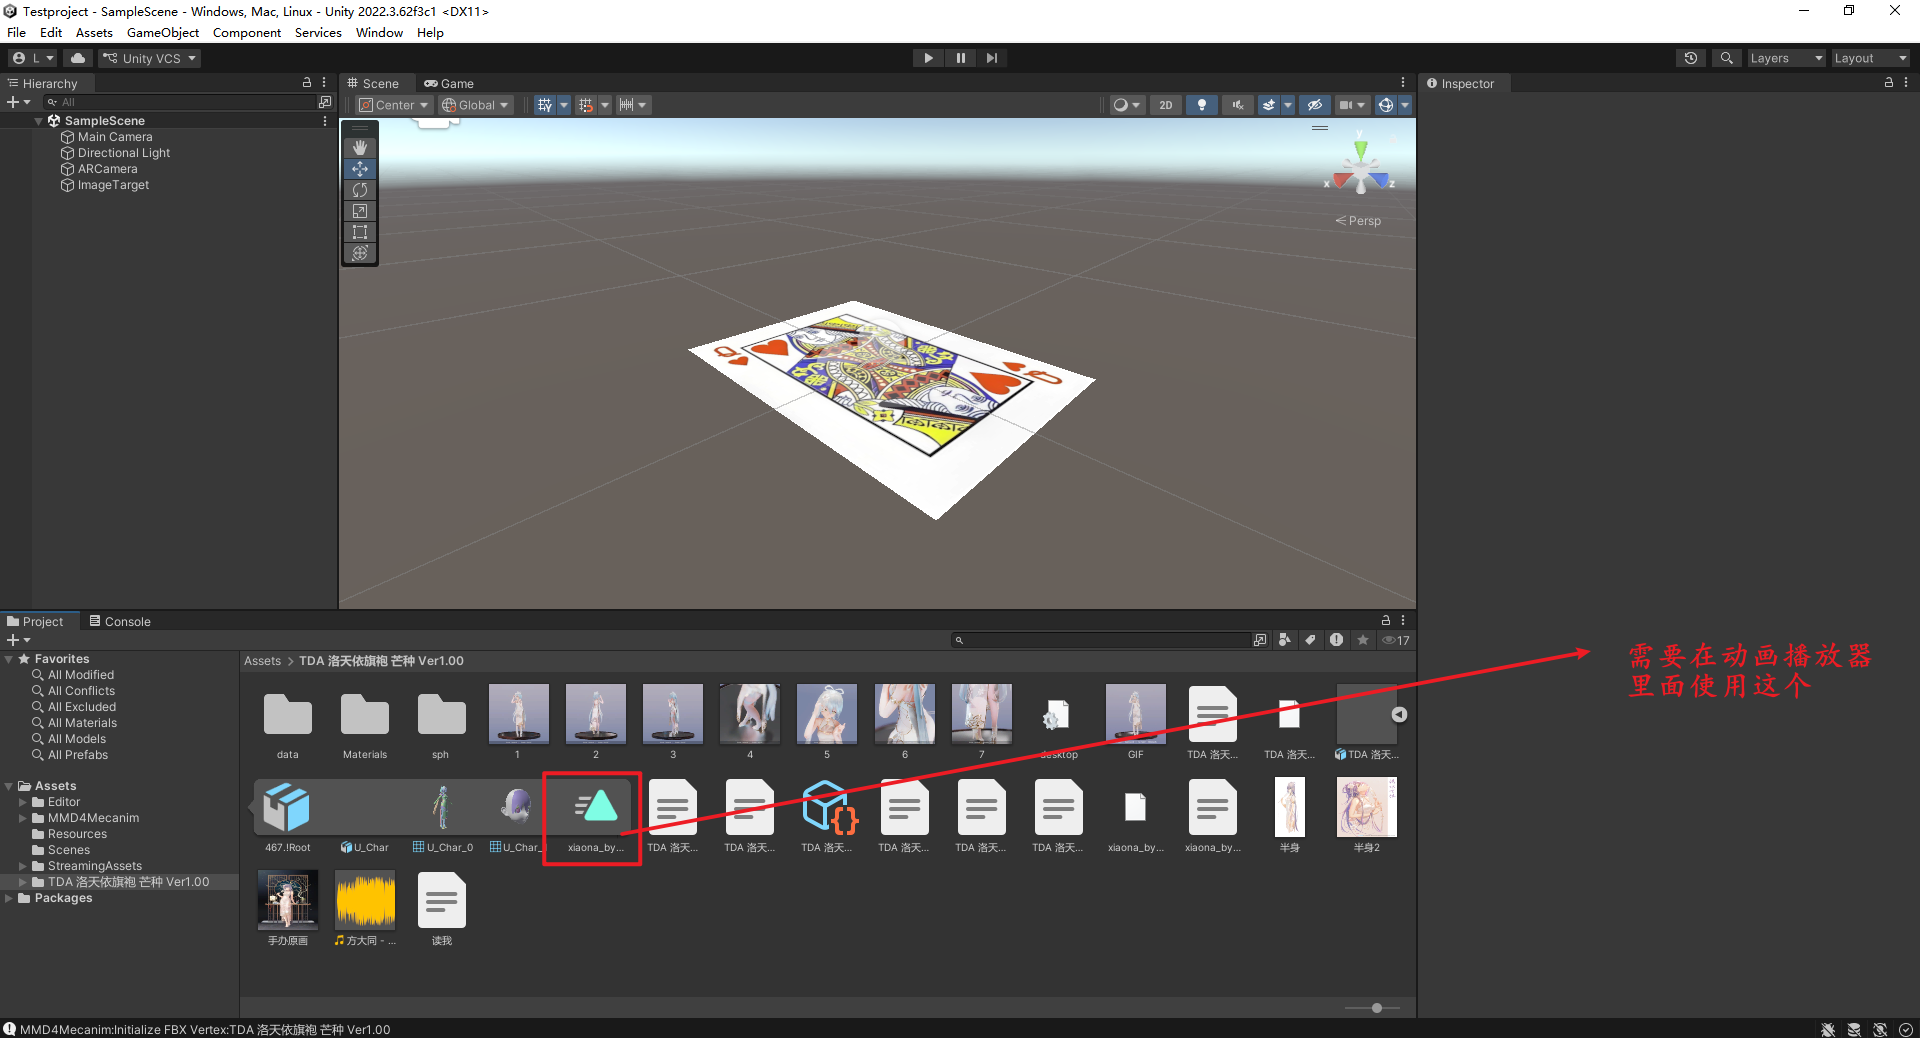1920x1038 pixels.
Task: Click the Pause button
Action: pos(960,58)
